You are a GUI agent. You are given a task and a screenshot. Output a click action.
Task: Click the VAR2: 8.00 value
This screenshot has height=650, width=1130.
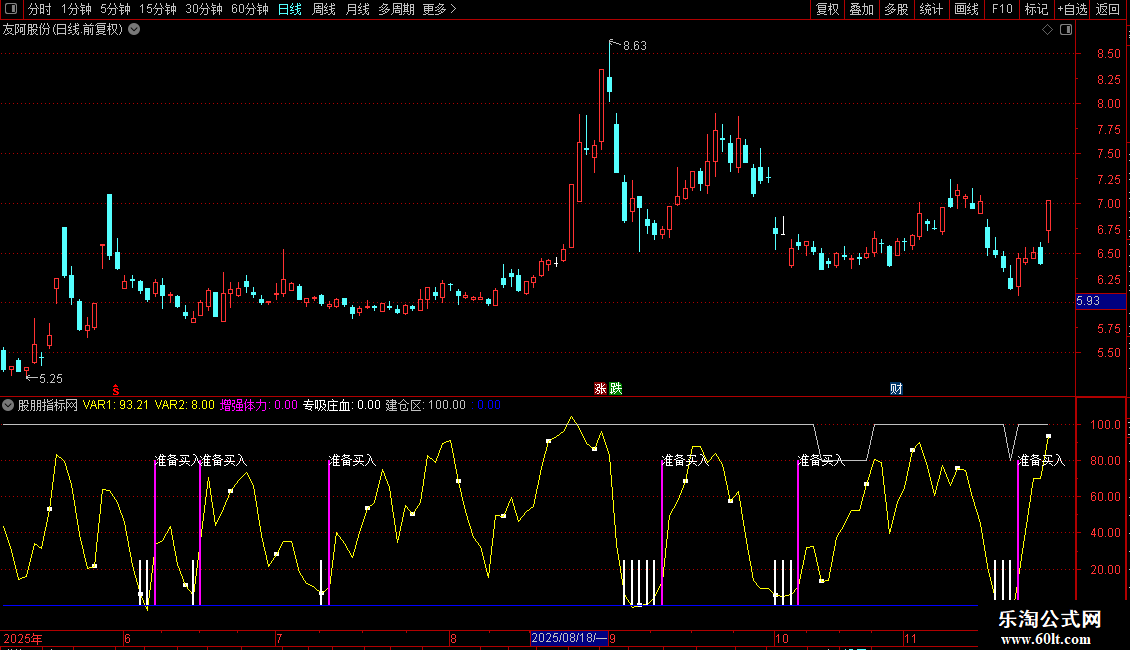pos(184,405)
